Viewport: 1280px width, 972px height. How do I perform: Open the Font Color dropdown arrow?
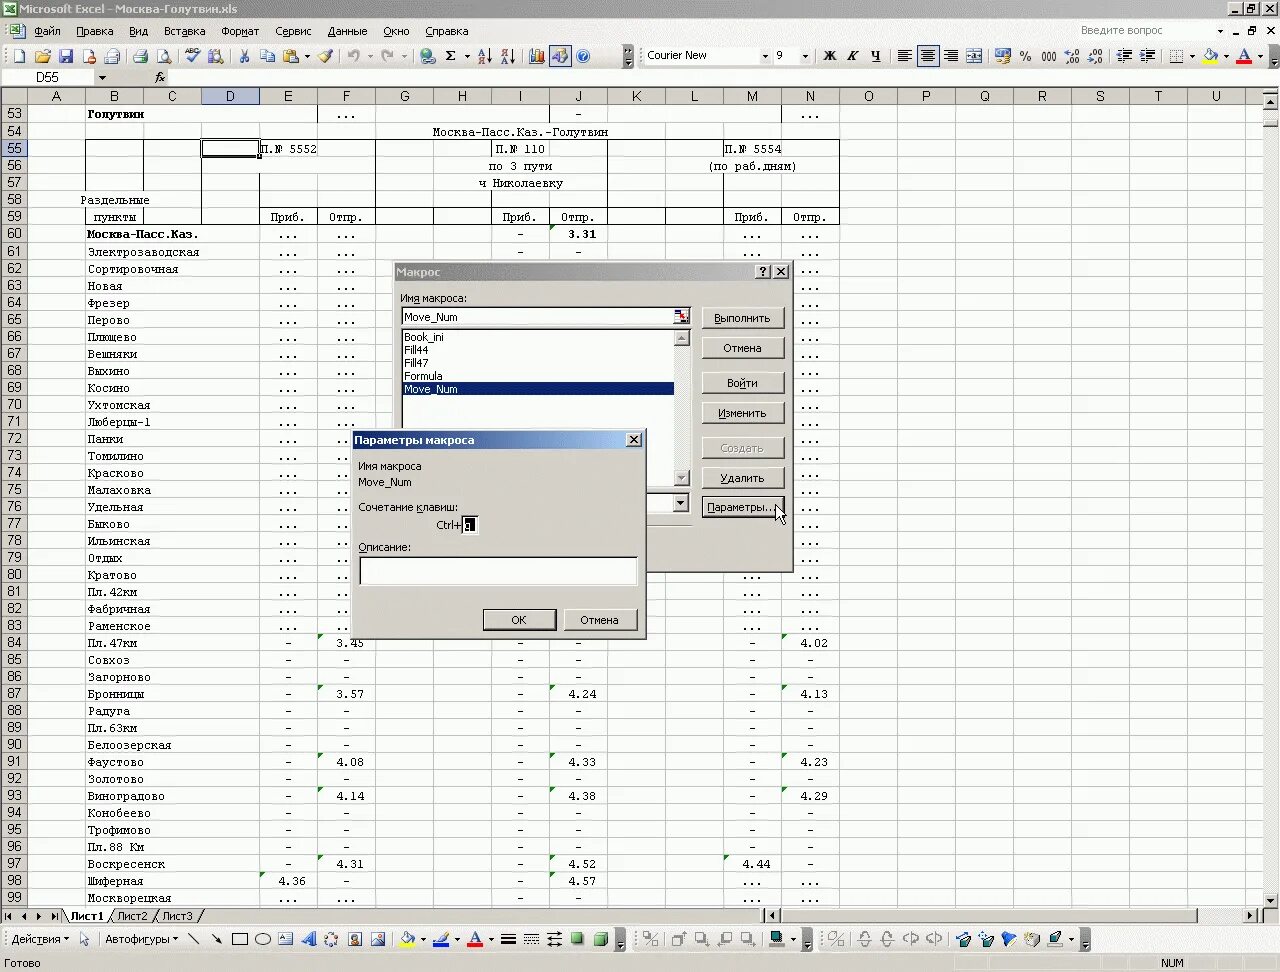tap(1260, 56)
